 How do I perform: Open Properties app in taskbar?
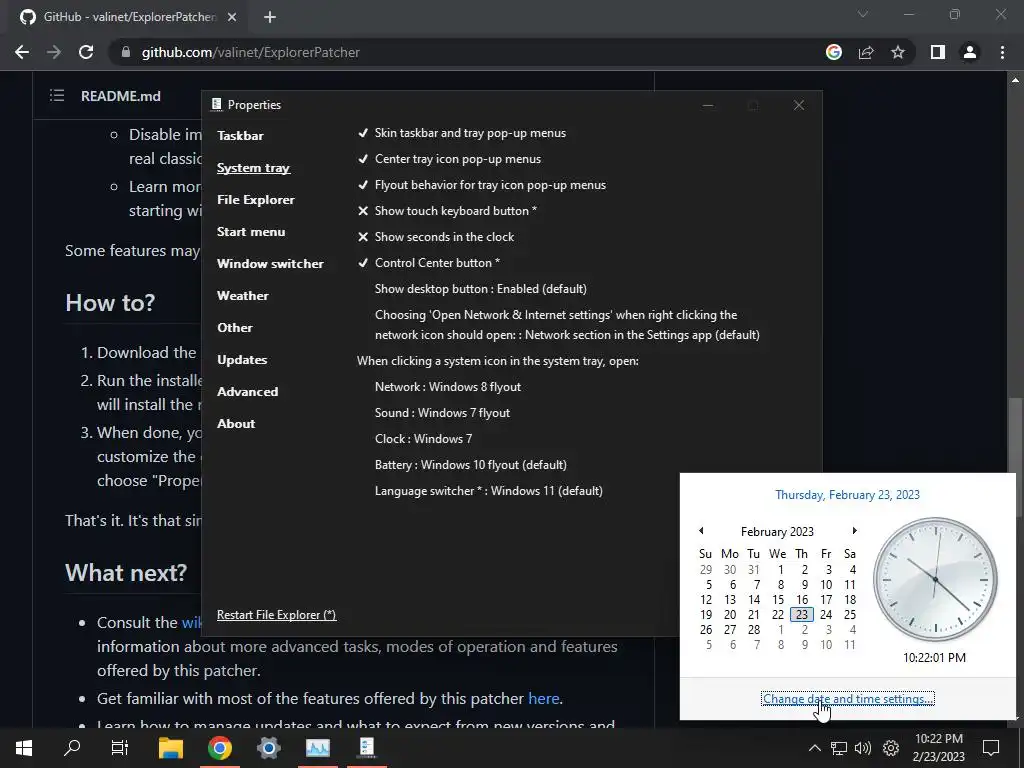tap(366, 748)
